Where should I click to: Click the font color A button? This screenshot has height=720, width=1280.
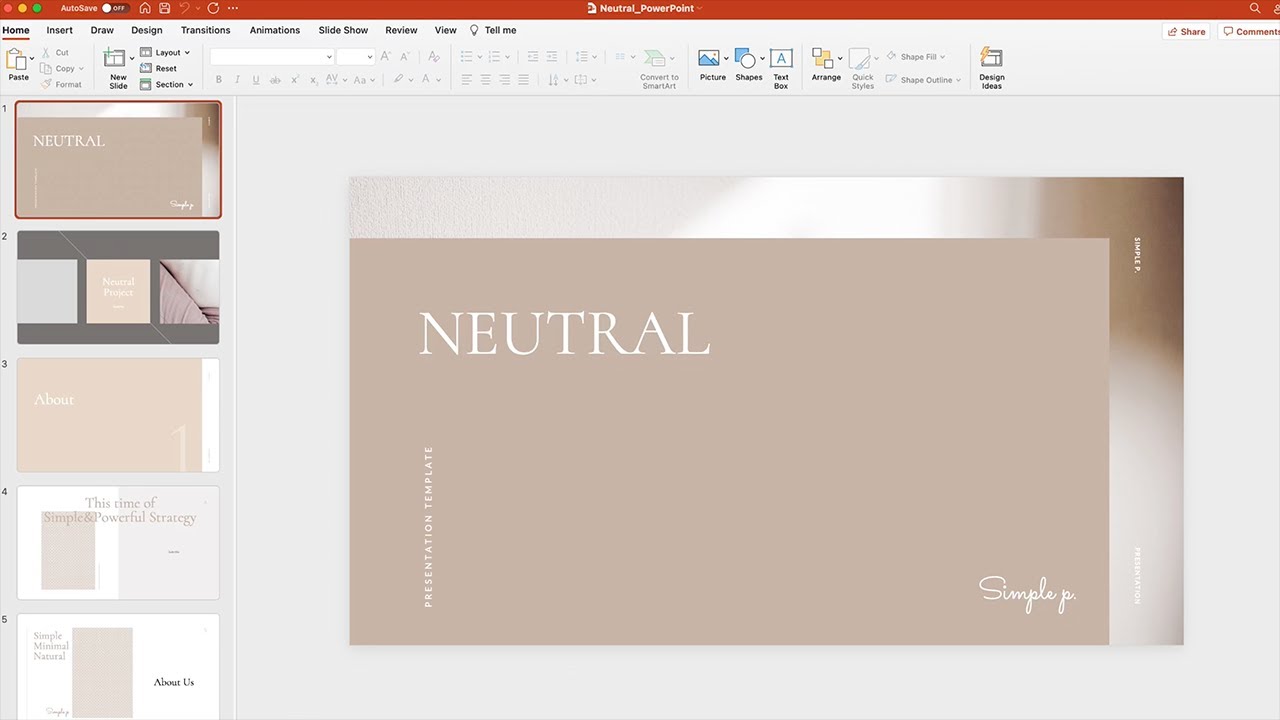tap(426, 80)
